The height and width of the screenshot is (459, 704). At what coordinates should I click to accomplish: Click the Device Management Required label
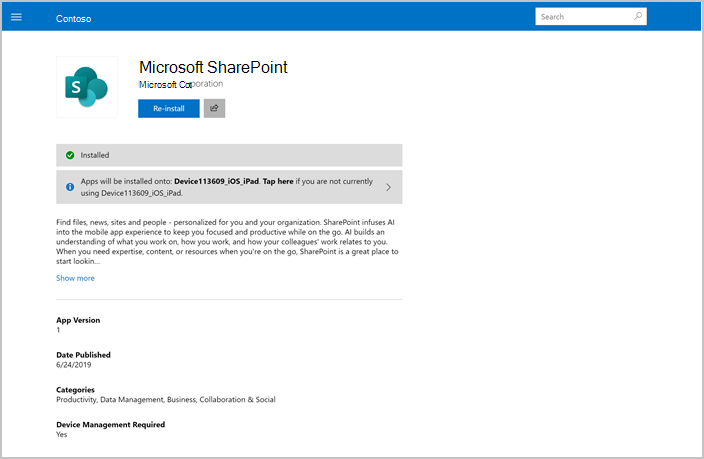click(x=110, y=424)
